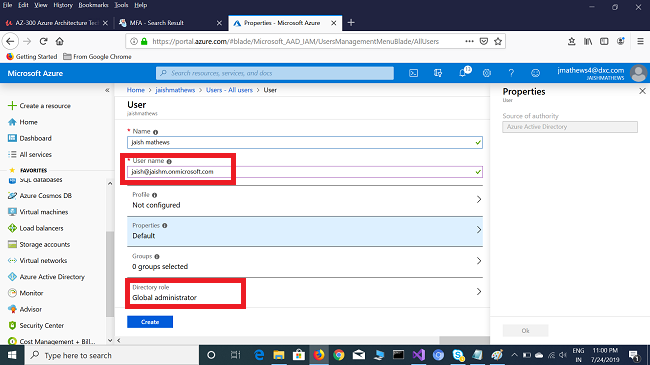Open the notifications bell

(463, 73)
